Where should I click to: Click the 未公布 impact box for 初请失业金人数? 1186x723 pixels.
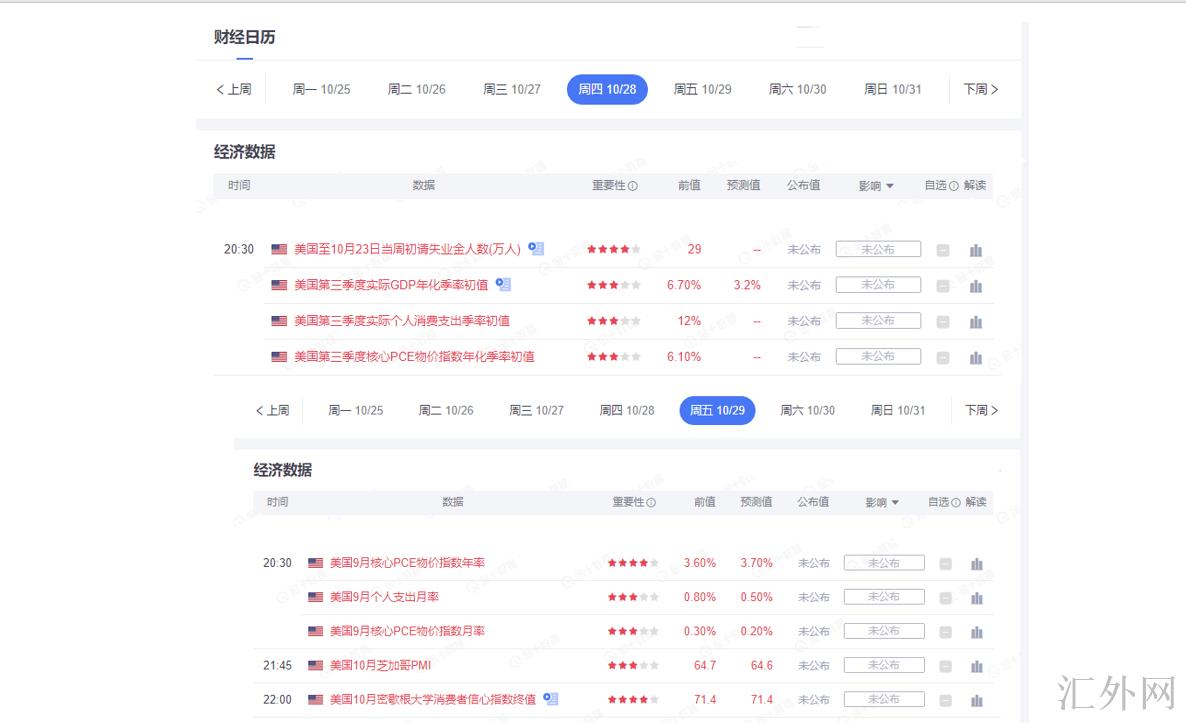(x=878, y=249)
